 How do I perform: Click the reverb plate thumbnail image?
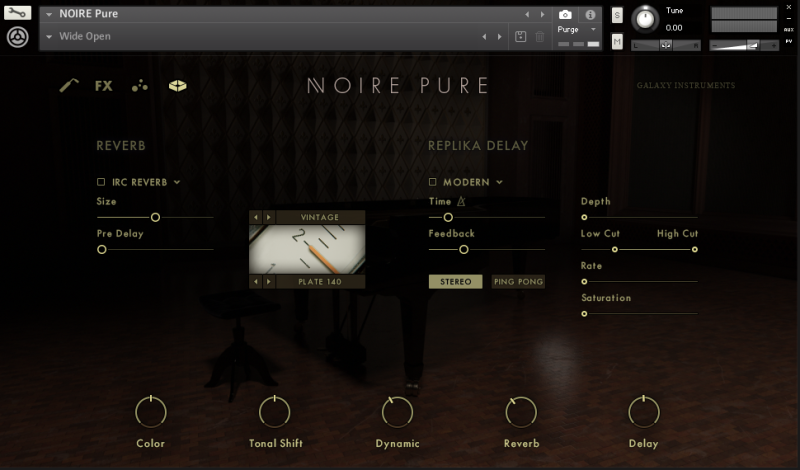tap(307, 250)
